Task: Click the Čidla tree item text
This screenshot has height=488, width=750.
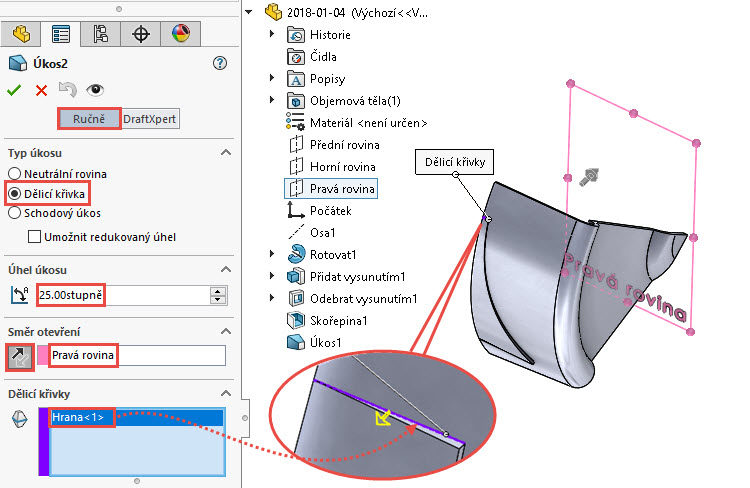Action: pos(323,57)
